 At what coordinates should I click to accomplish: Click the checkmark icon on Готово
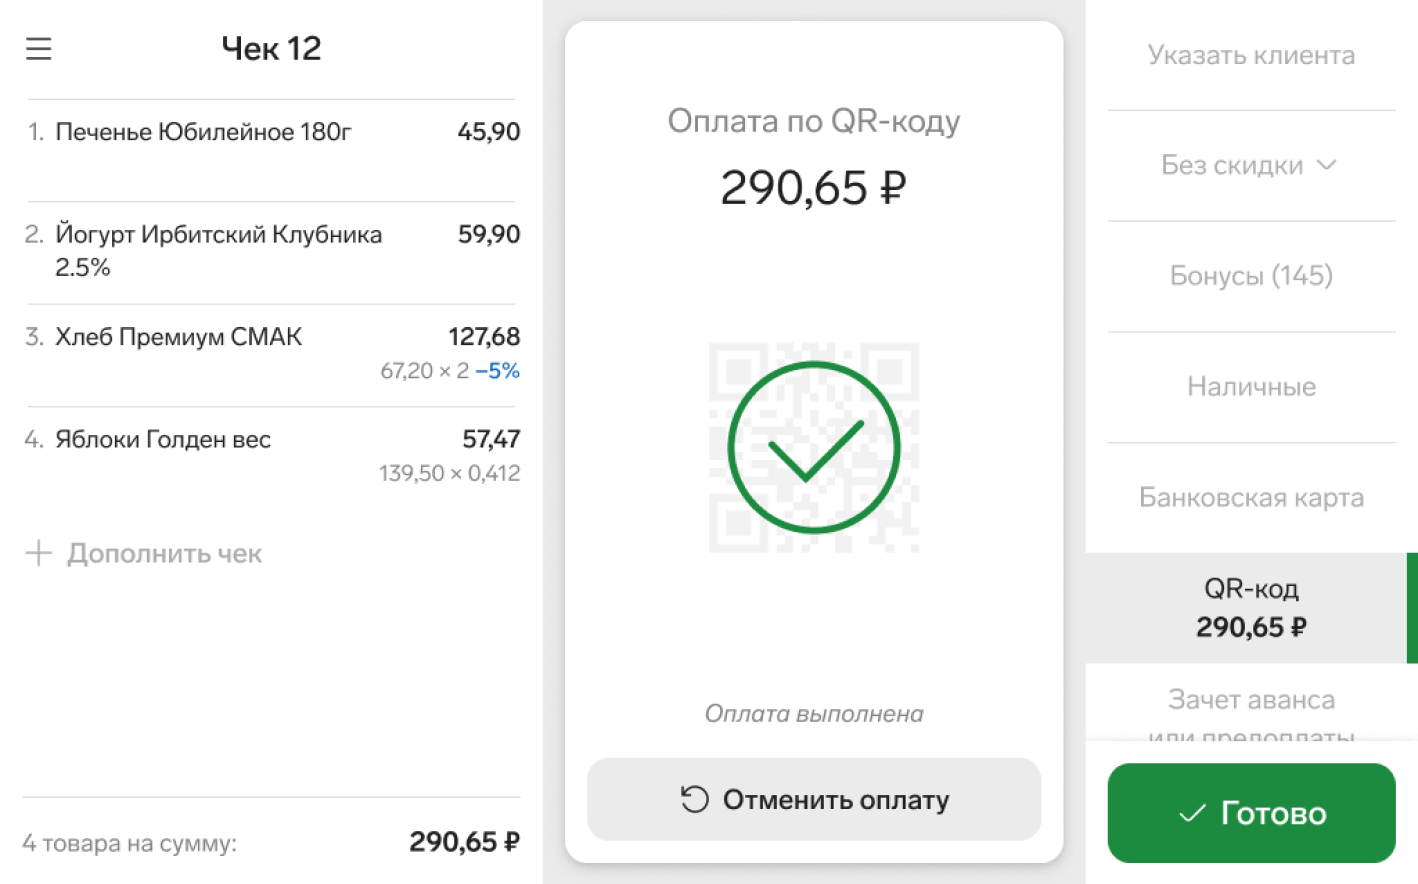pyautogui.click(x=1192, y=814)
